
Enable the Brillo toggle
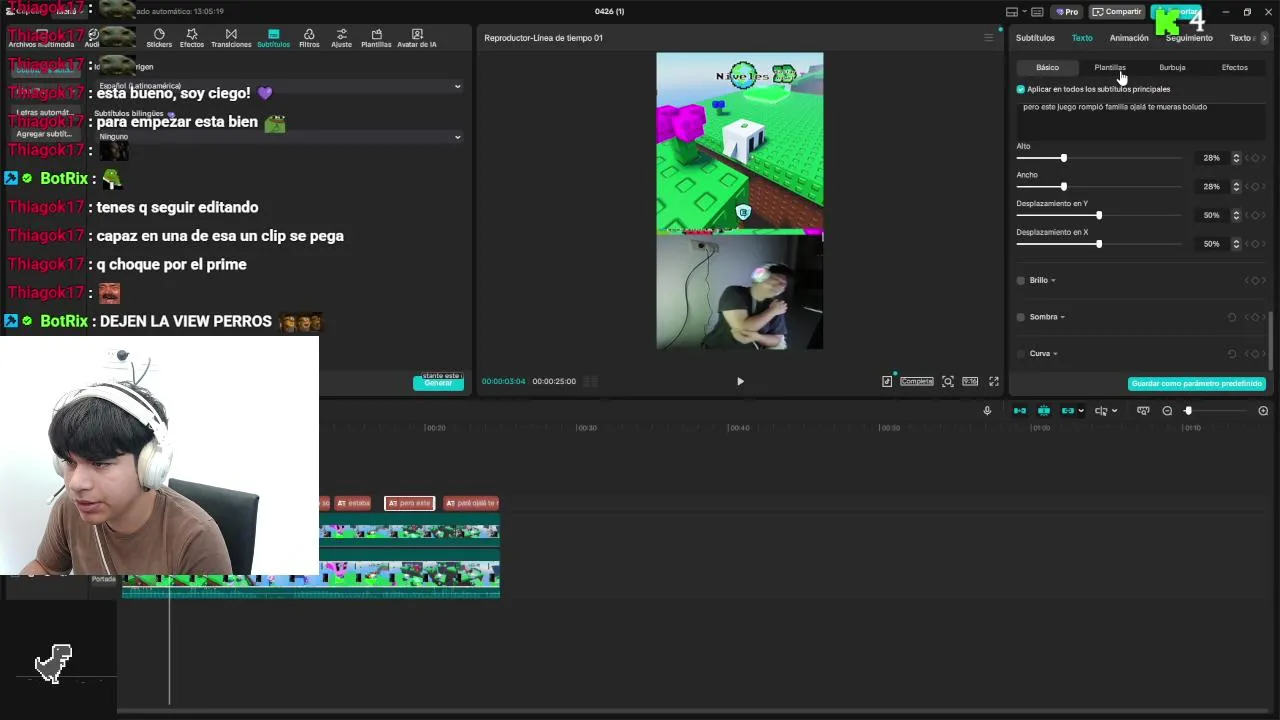tap(1021, 281)
